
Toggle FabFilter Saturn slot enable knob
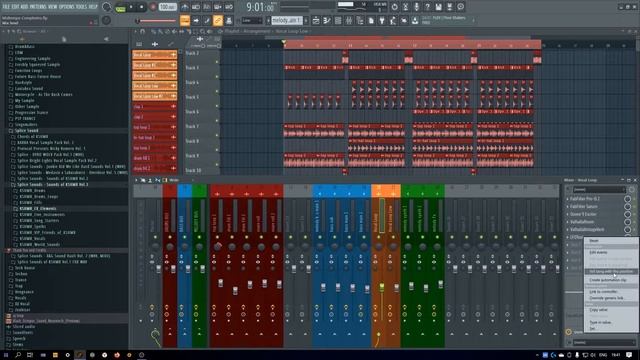(x=627, y=207)
